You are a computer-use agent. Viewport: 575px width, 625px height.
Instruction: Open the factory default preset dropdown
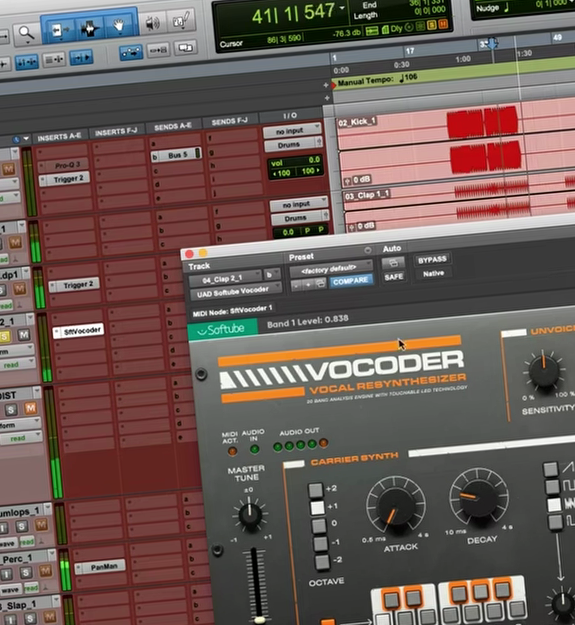[x=331, y=269]
